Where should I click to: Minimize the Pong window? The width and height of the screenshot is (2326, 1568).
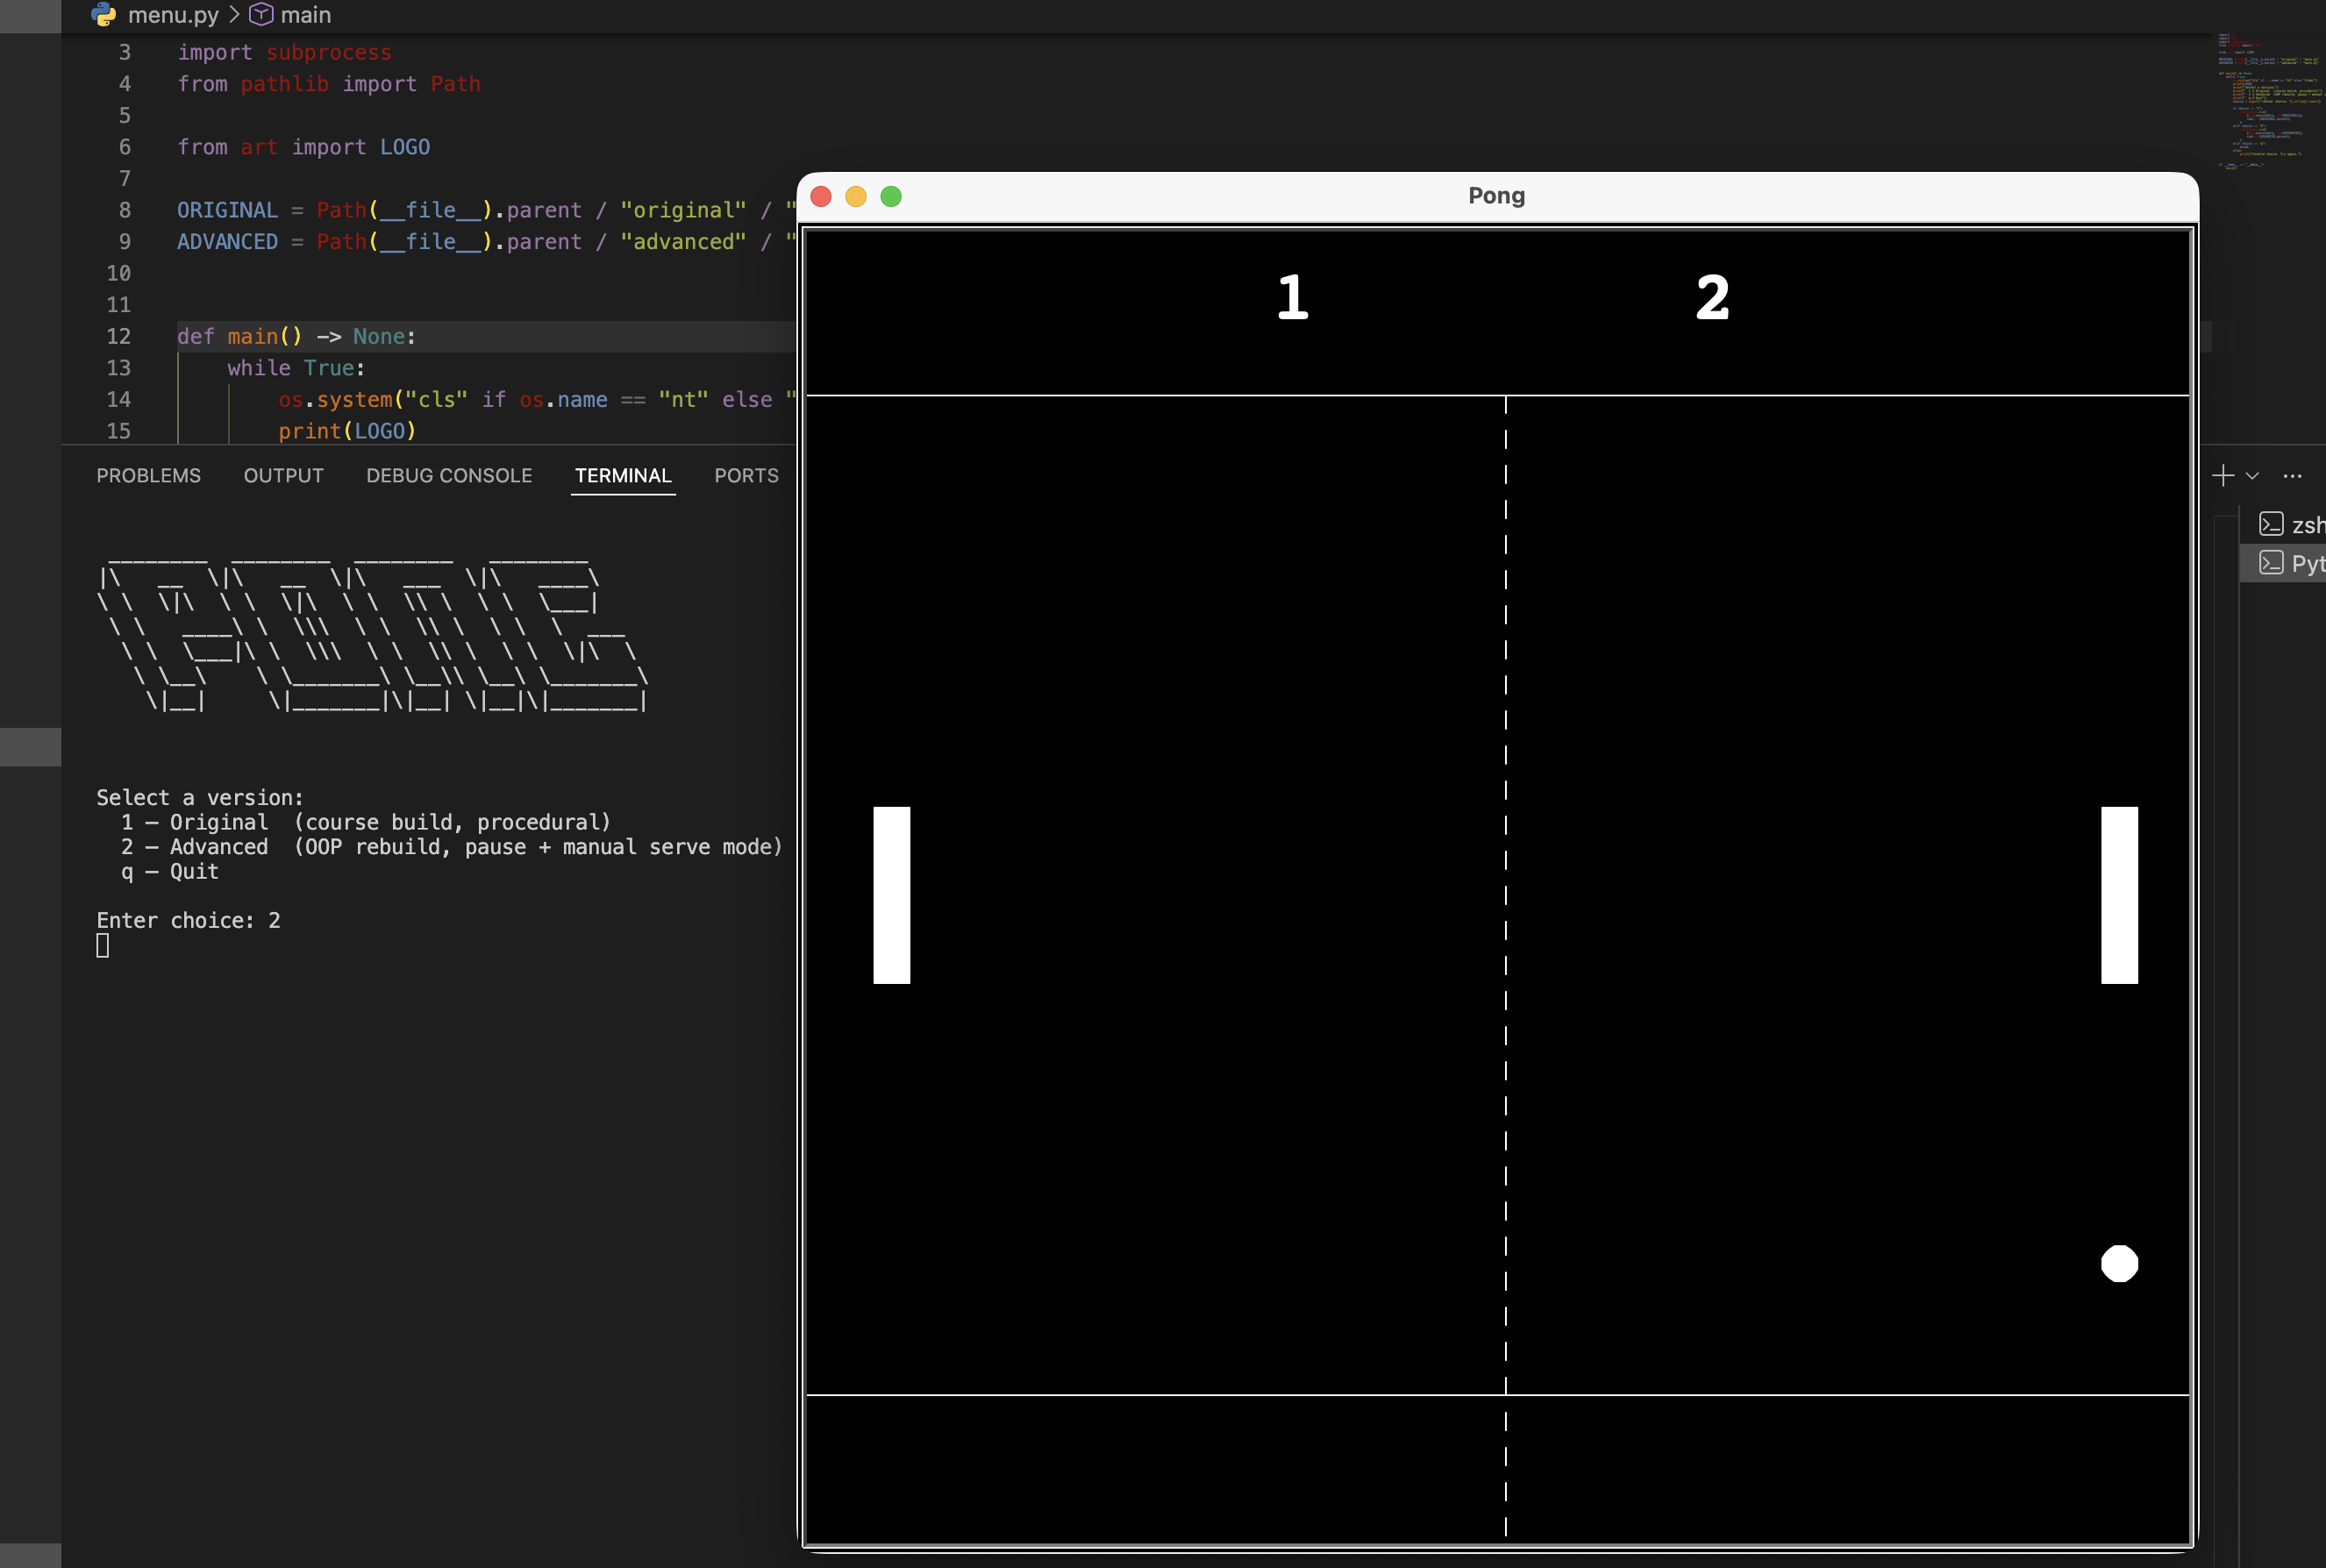coord(856,196)
